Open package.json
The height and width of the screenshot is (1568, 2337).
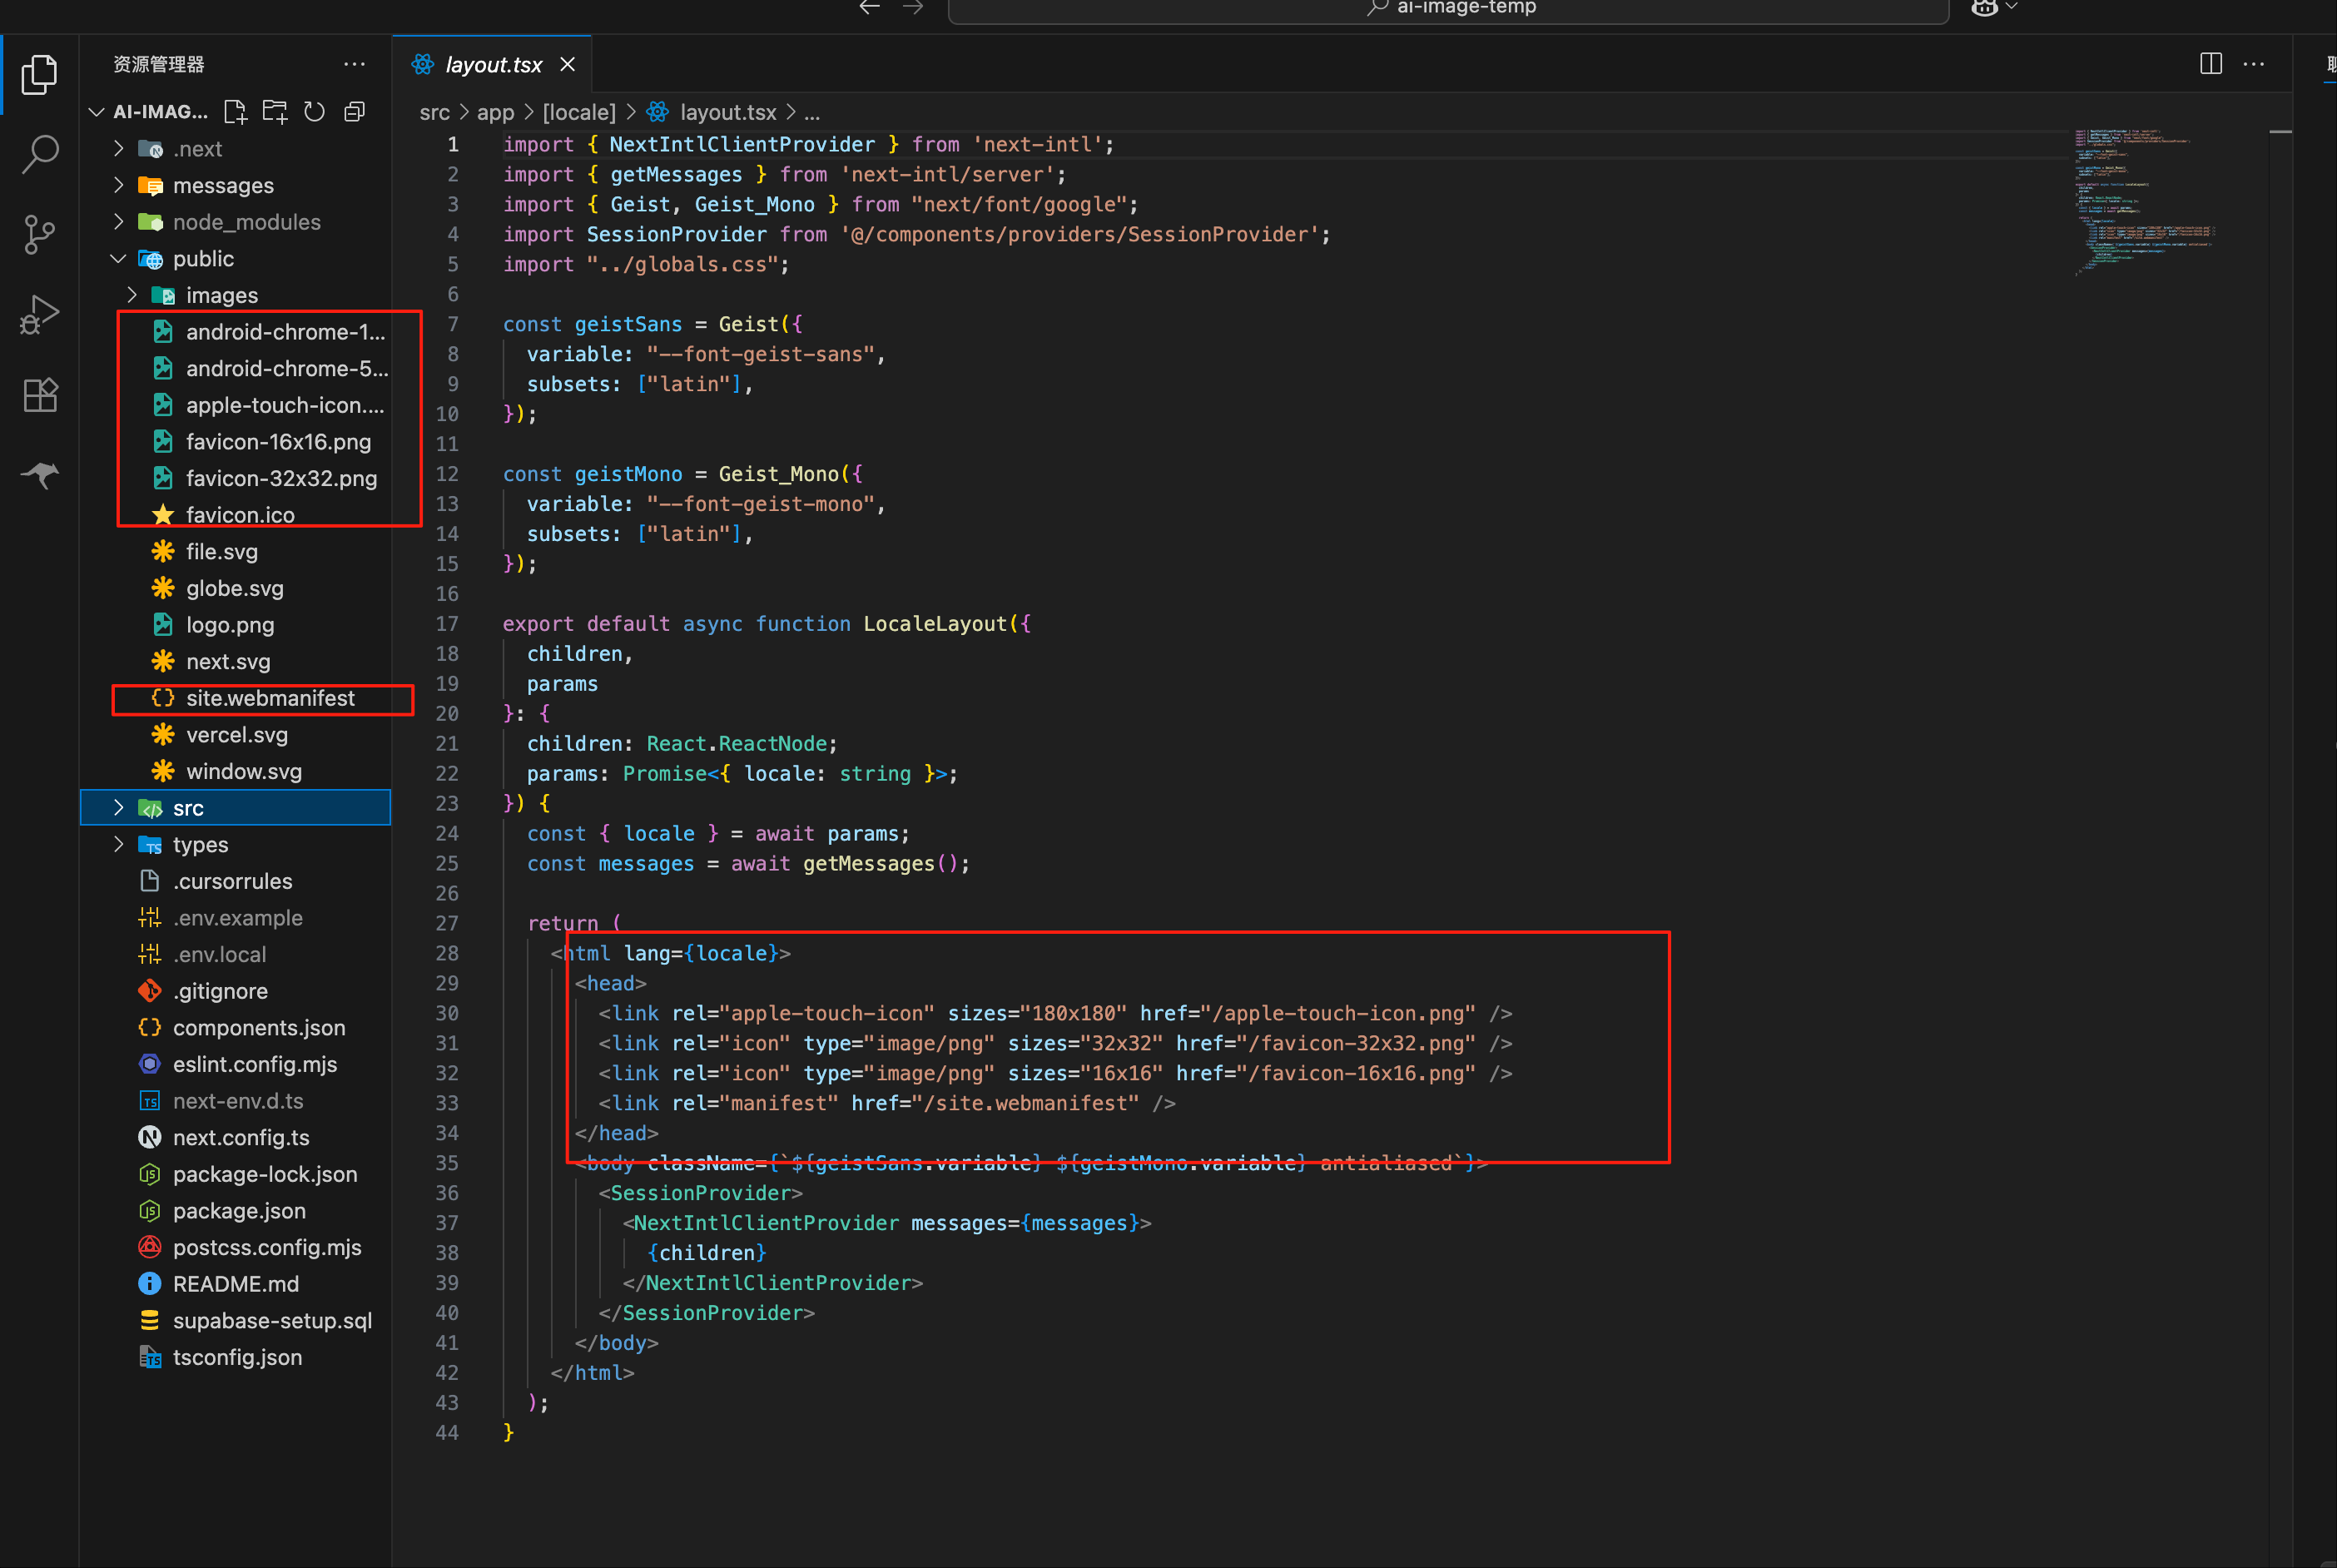tap(235, 1211)
